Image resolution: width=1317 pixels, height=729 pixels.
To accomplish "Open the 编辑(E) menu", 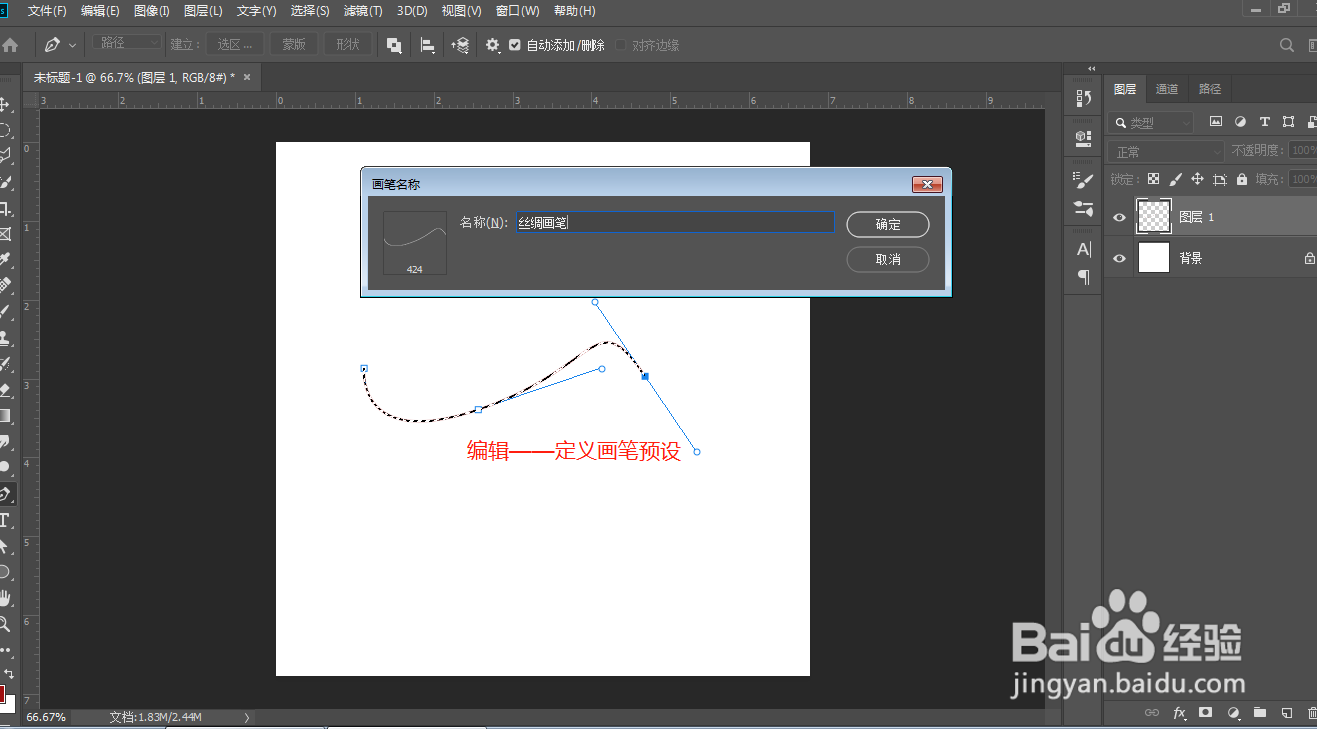I will tap(100, 11).
